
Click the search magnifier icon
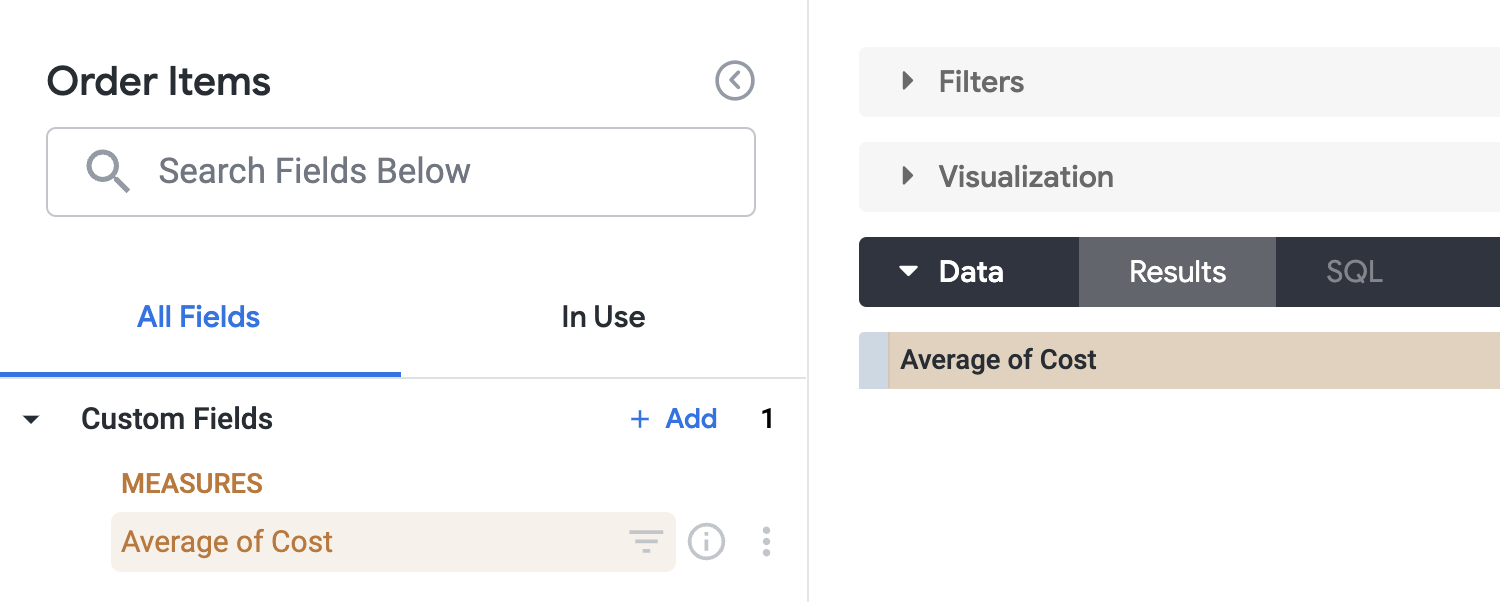[108, 171]
